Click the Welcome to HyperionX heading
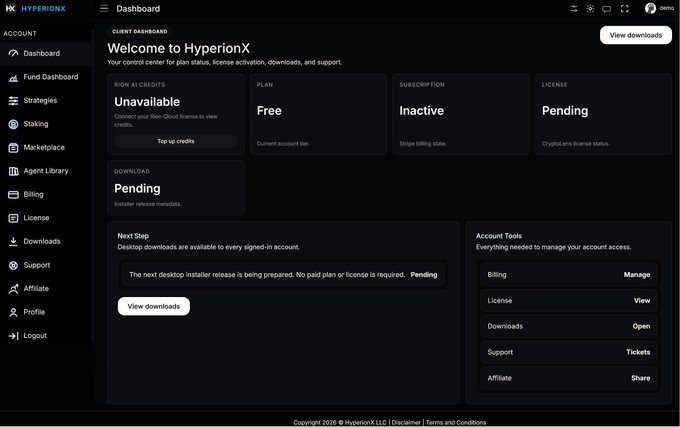Screen dimensions: 680x427 tap(179, 48)
